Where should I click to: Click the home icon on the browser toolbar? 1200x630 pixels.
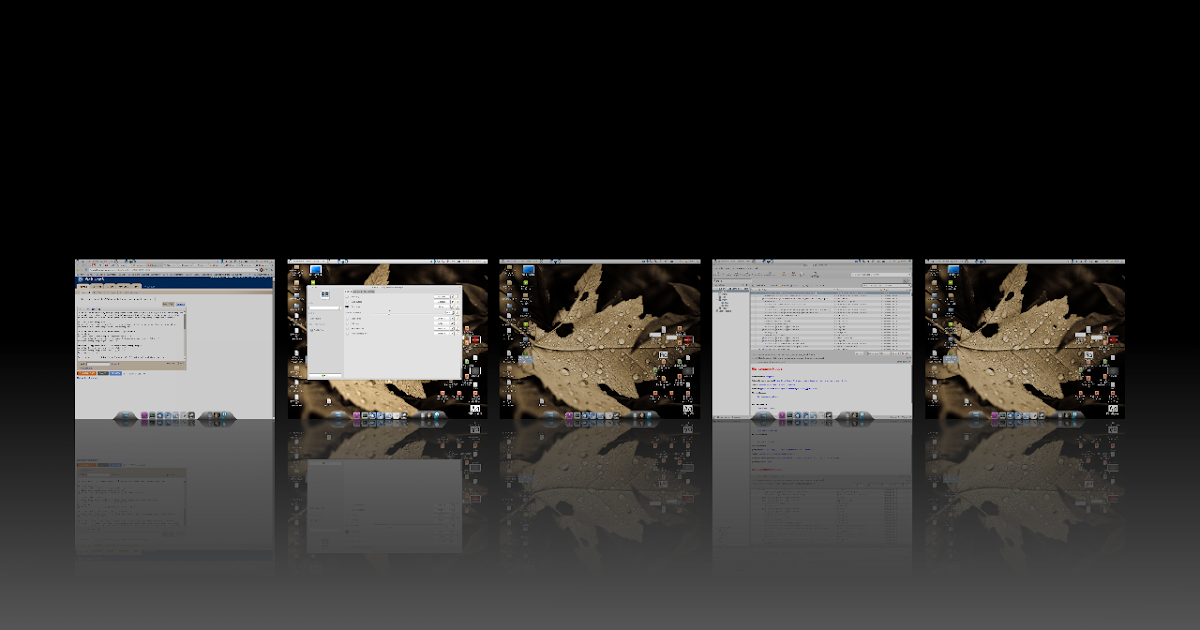(272, 270)
